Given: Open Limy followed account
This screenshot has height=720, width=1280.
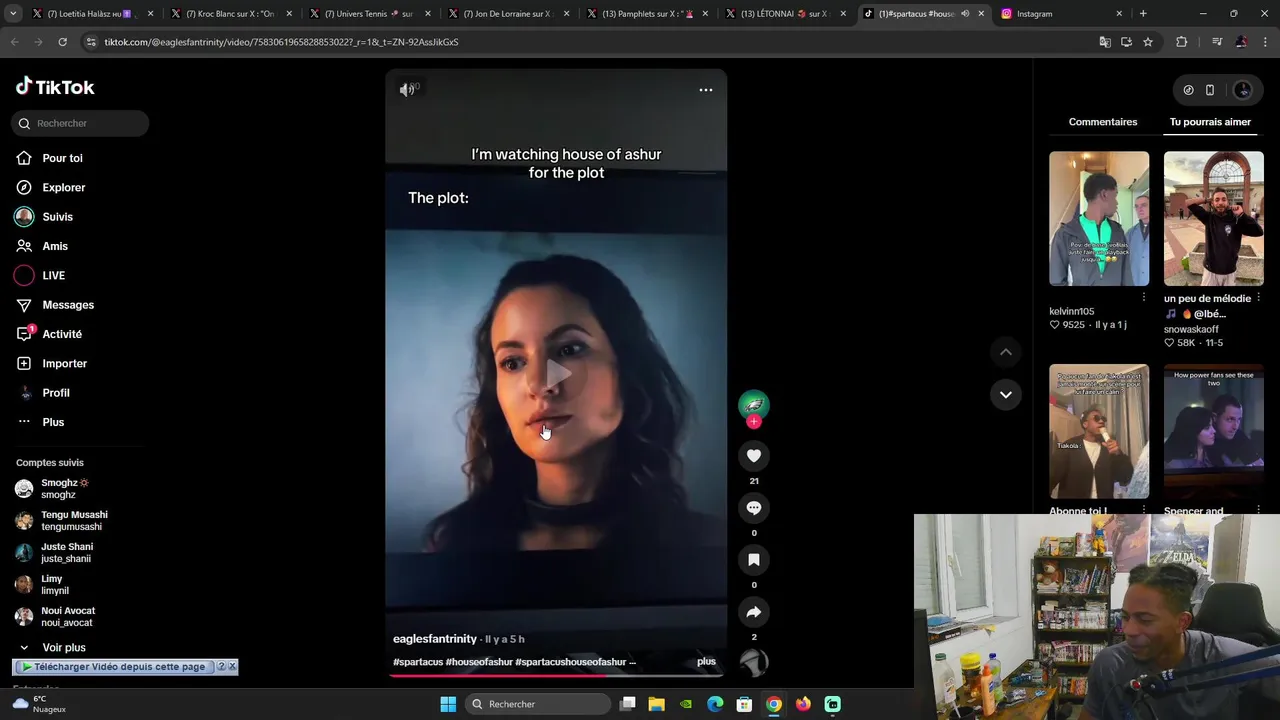Looking at the screenshot, I should 51,585.
